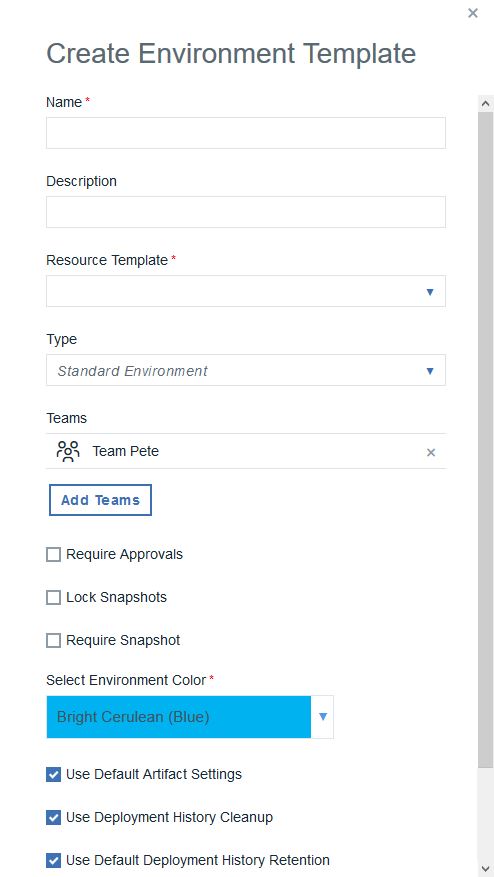
Task: Click the scrollbar down arrow
Action: (485, 870)
